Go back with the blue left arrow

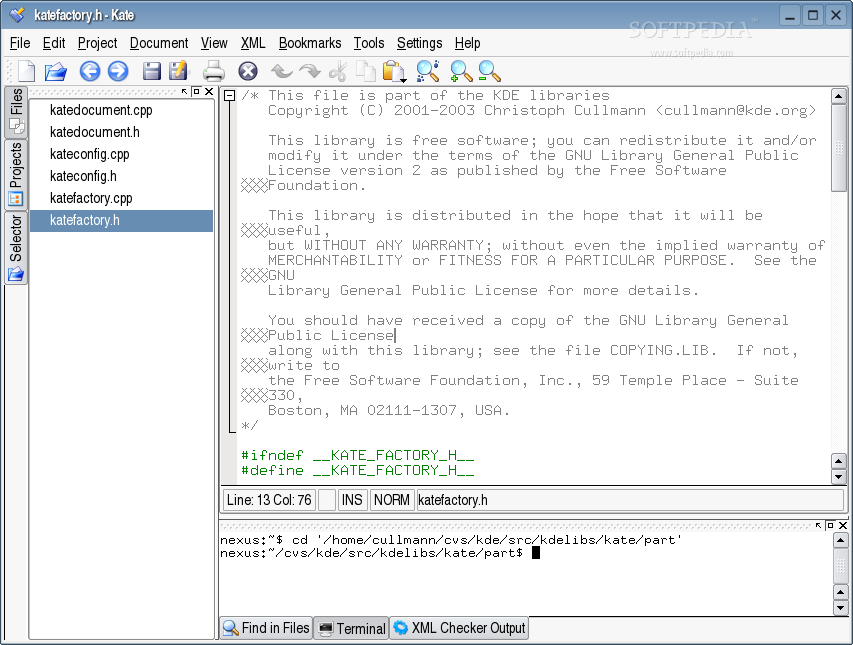(x=90, y=71)
